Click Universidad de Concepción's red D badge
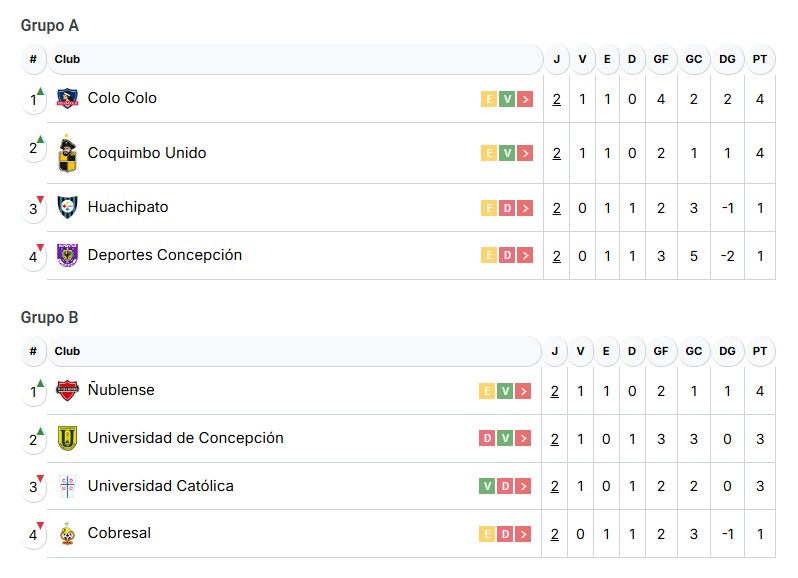This screenshot has width=798, height=578. click(x=488, y=438)
